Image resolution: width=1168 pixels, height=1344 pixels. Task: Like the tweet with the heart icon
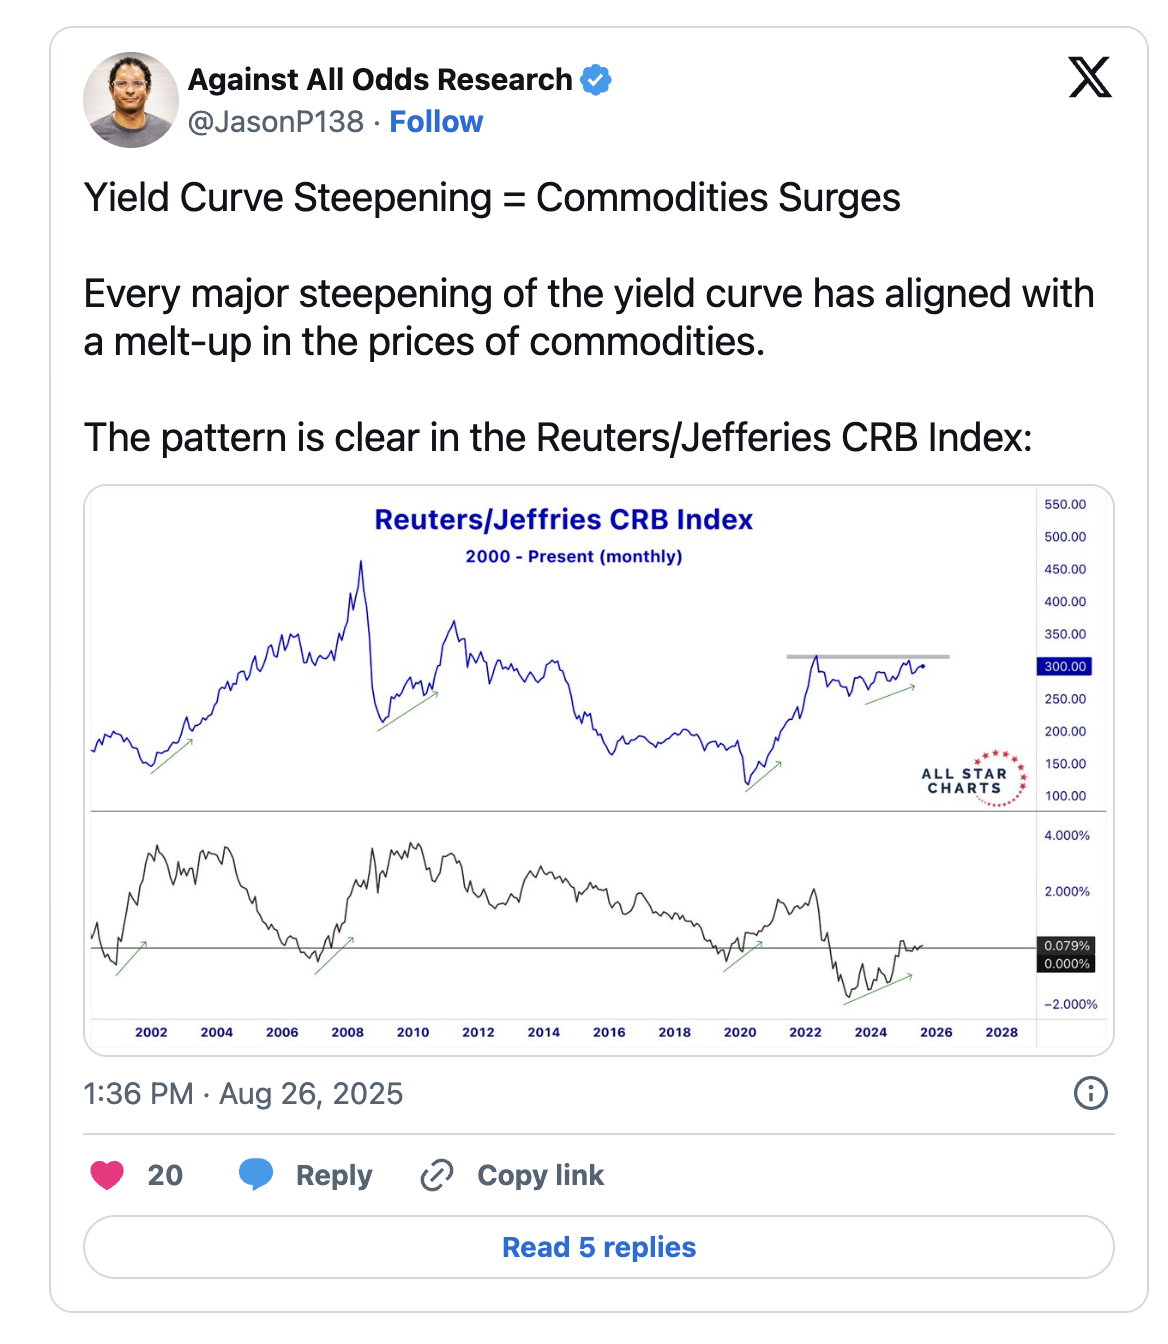107,1175
